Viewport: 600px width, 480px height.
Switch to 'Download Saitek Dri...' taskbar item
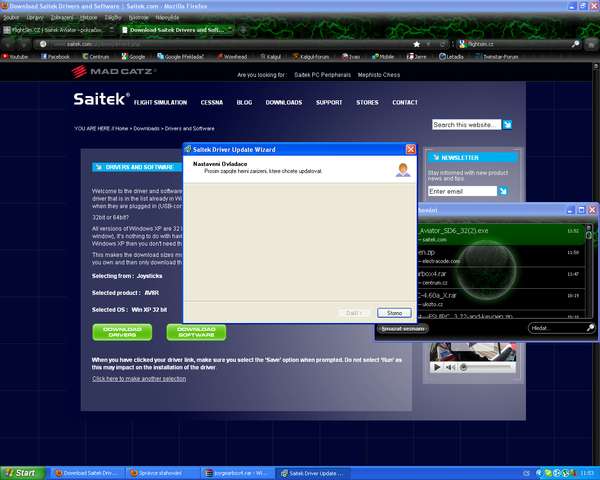[88, 473]
